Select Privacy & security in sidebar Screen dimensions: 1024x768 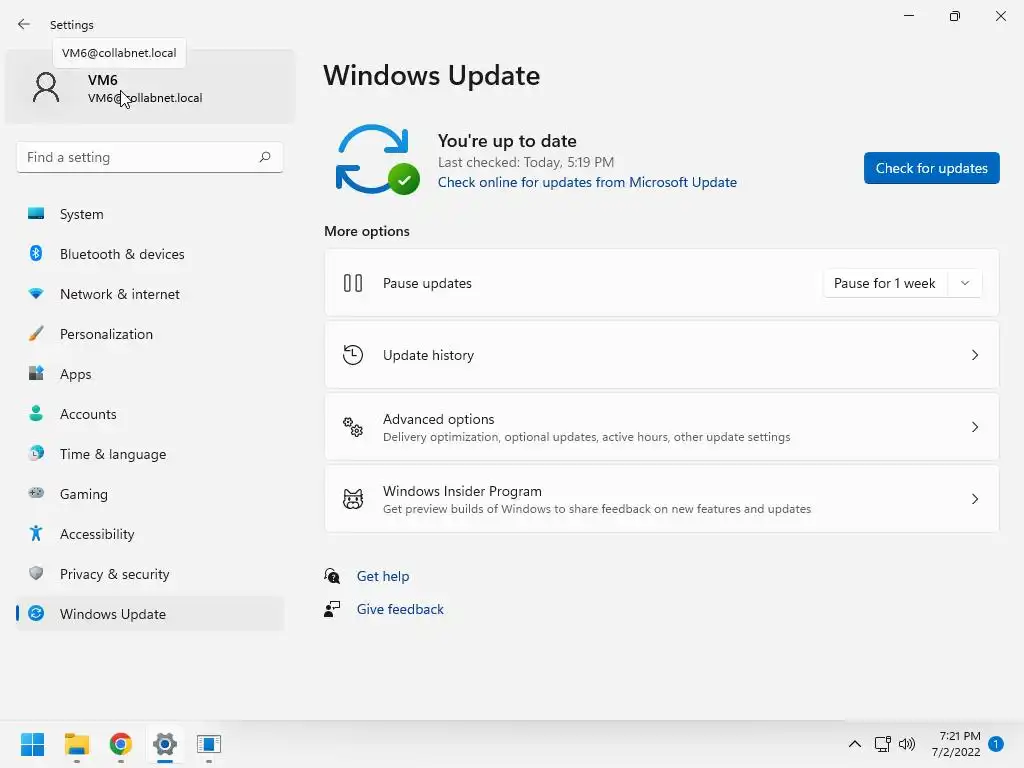pyautogui.click(x=150, y=573)
